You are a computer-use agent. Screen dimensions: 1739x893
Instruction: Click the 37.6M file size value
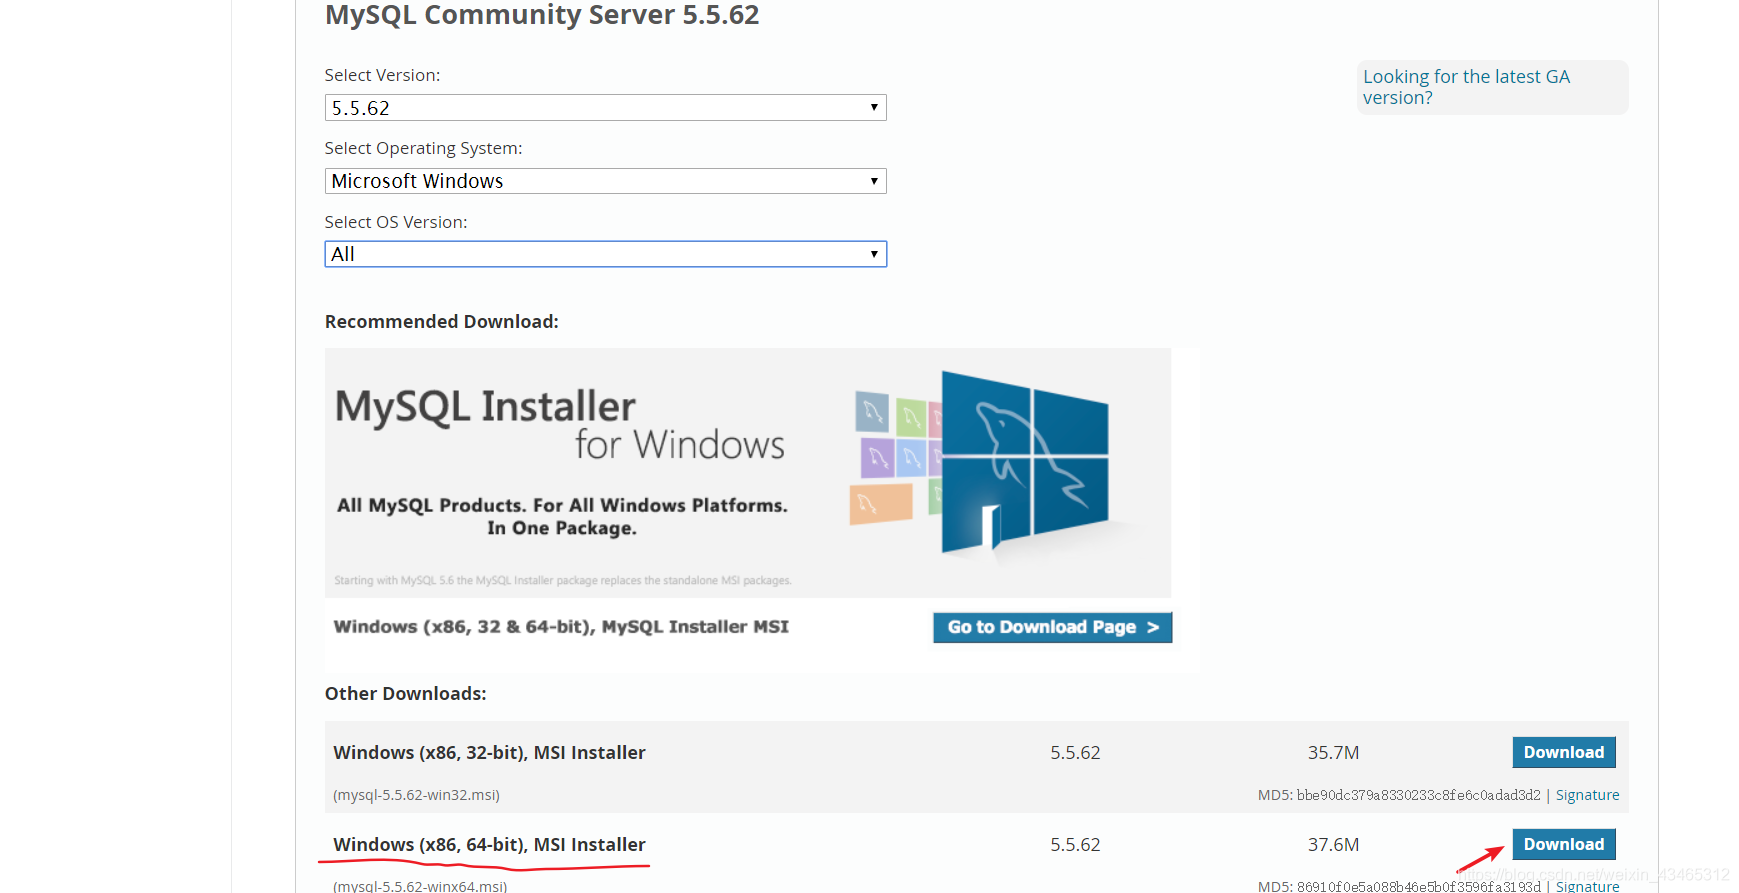(x=1333, y=844)
